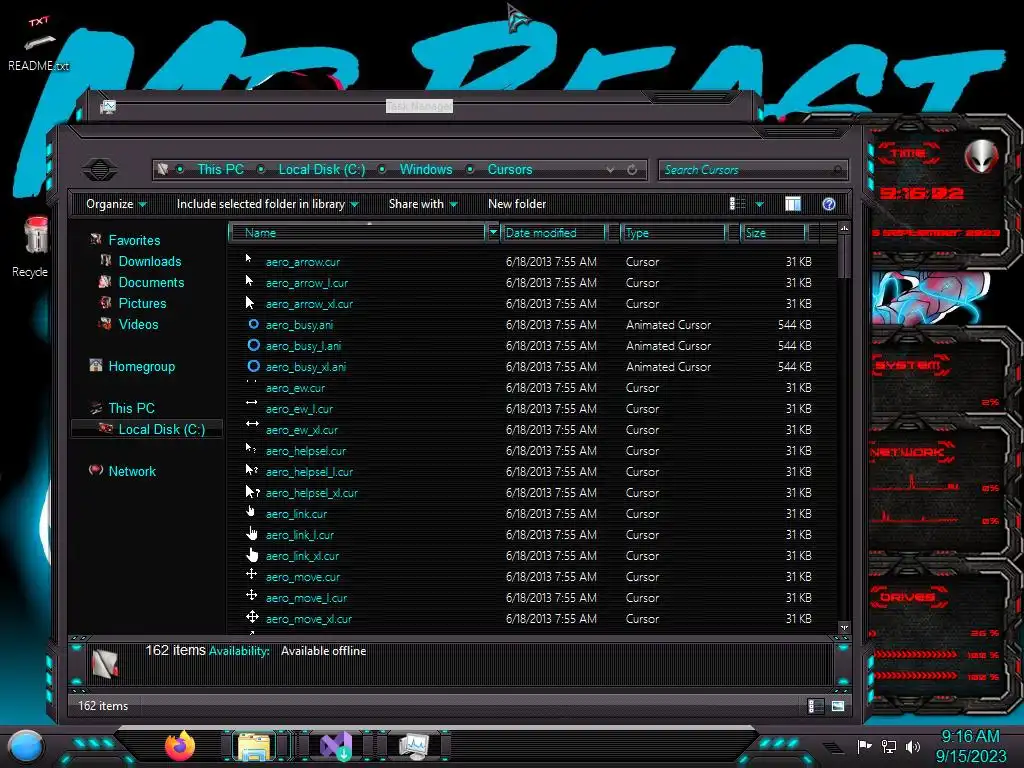Click the Search Cursors field
Image resolution: width=1024 pixels, height=768 pixels.
(x=752, y=170)
